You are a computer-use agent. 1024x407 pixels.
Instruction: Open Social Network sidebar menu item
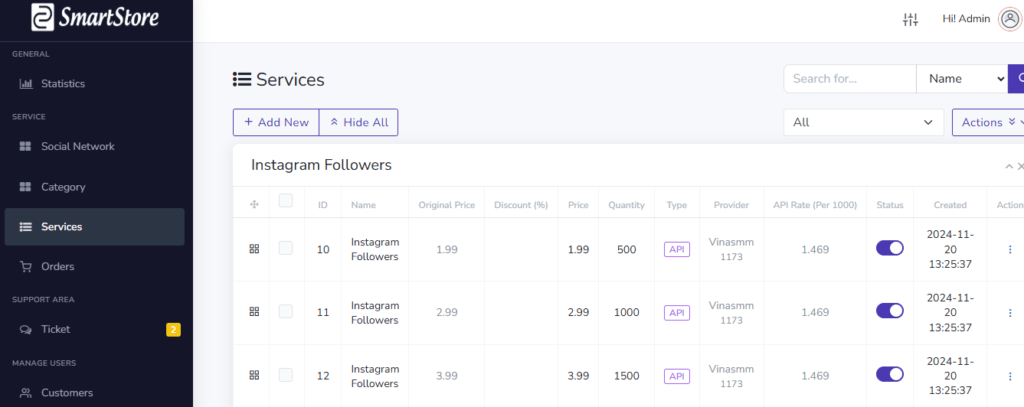click(77, 147)
